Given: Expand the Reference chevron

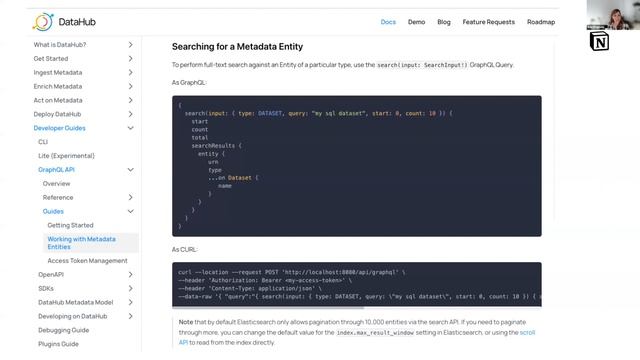Looking at the screenshot, I should (x=130, y=197).
